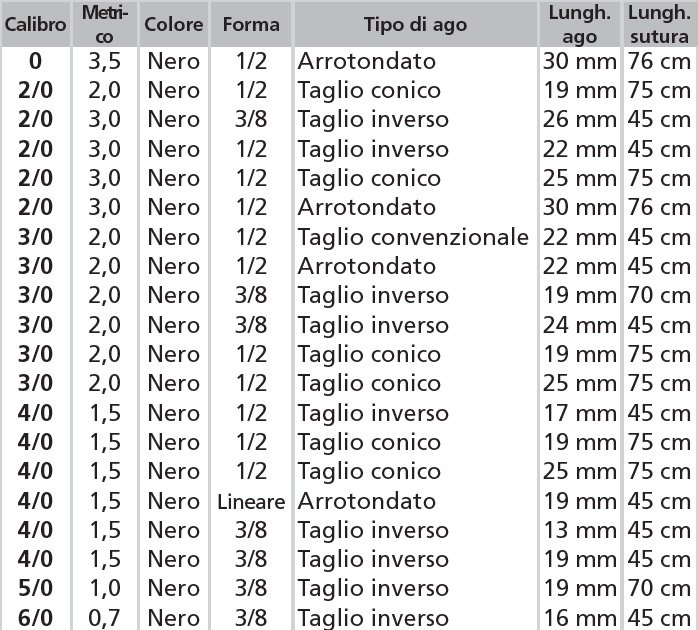
Task: Select the 26 mm needle length cell
Action: click(579, 120)
